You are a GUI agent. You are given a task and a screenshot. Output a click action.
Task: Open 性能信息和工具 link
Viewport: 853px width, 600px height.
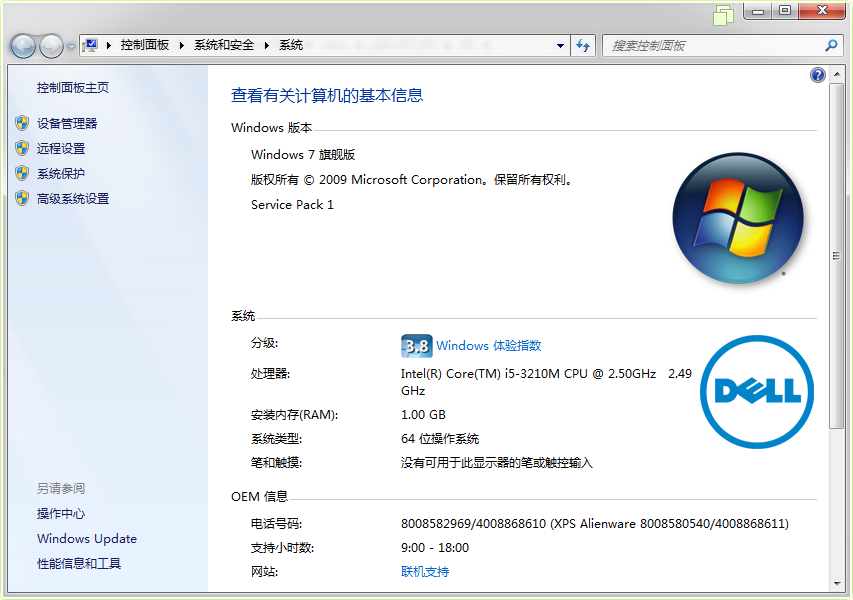(79, 564)
